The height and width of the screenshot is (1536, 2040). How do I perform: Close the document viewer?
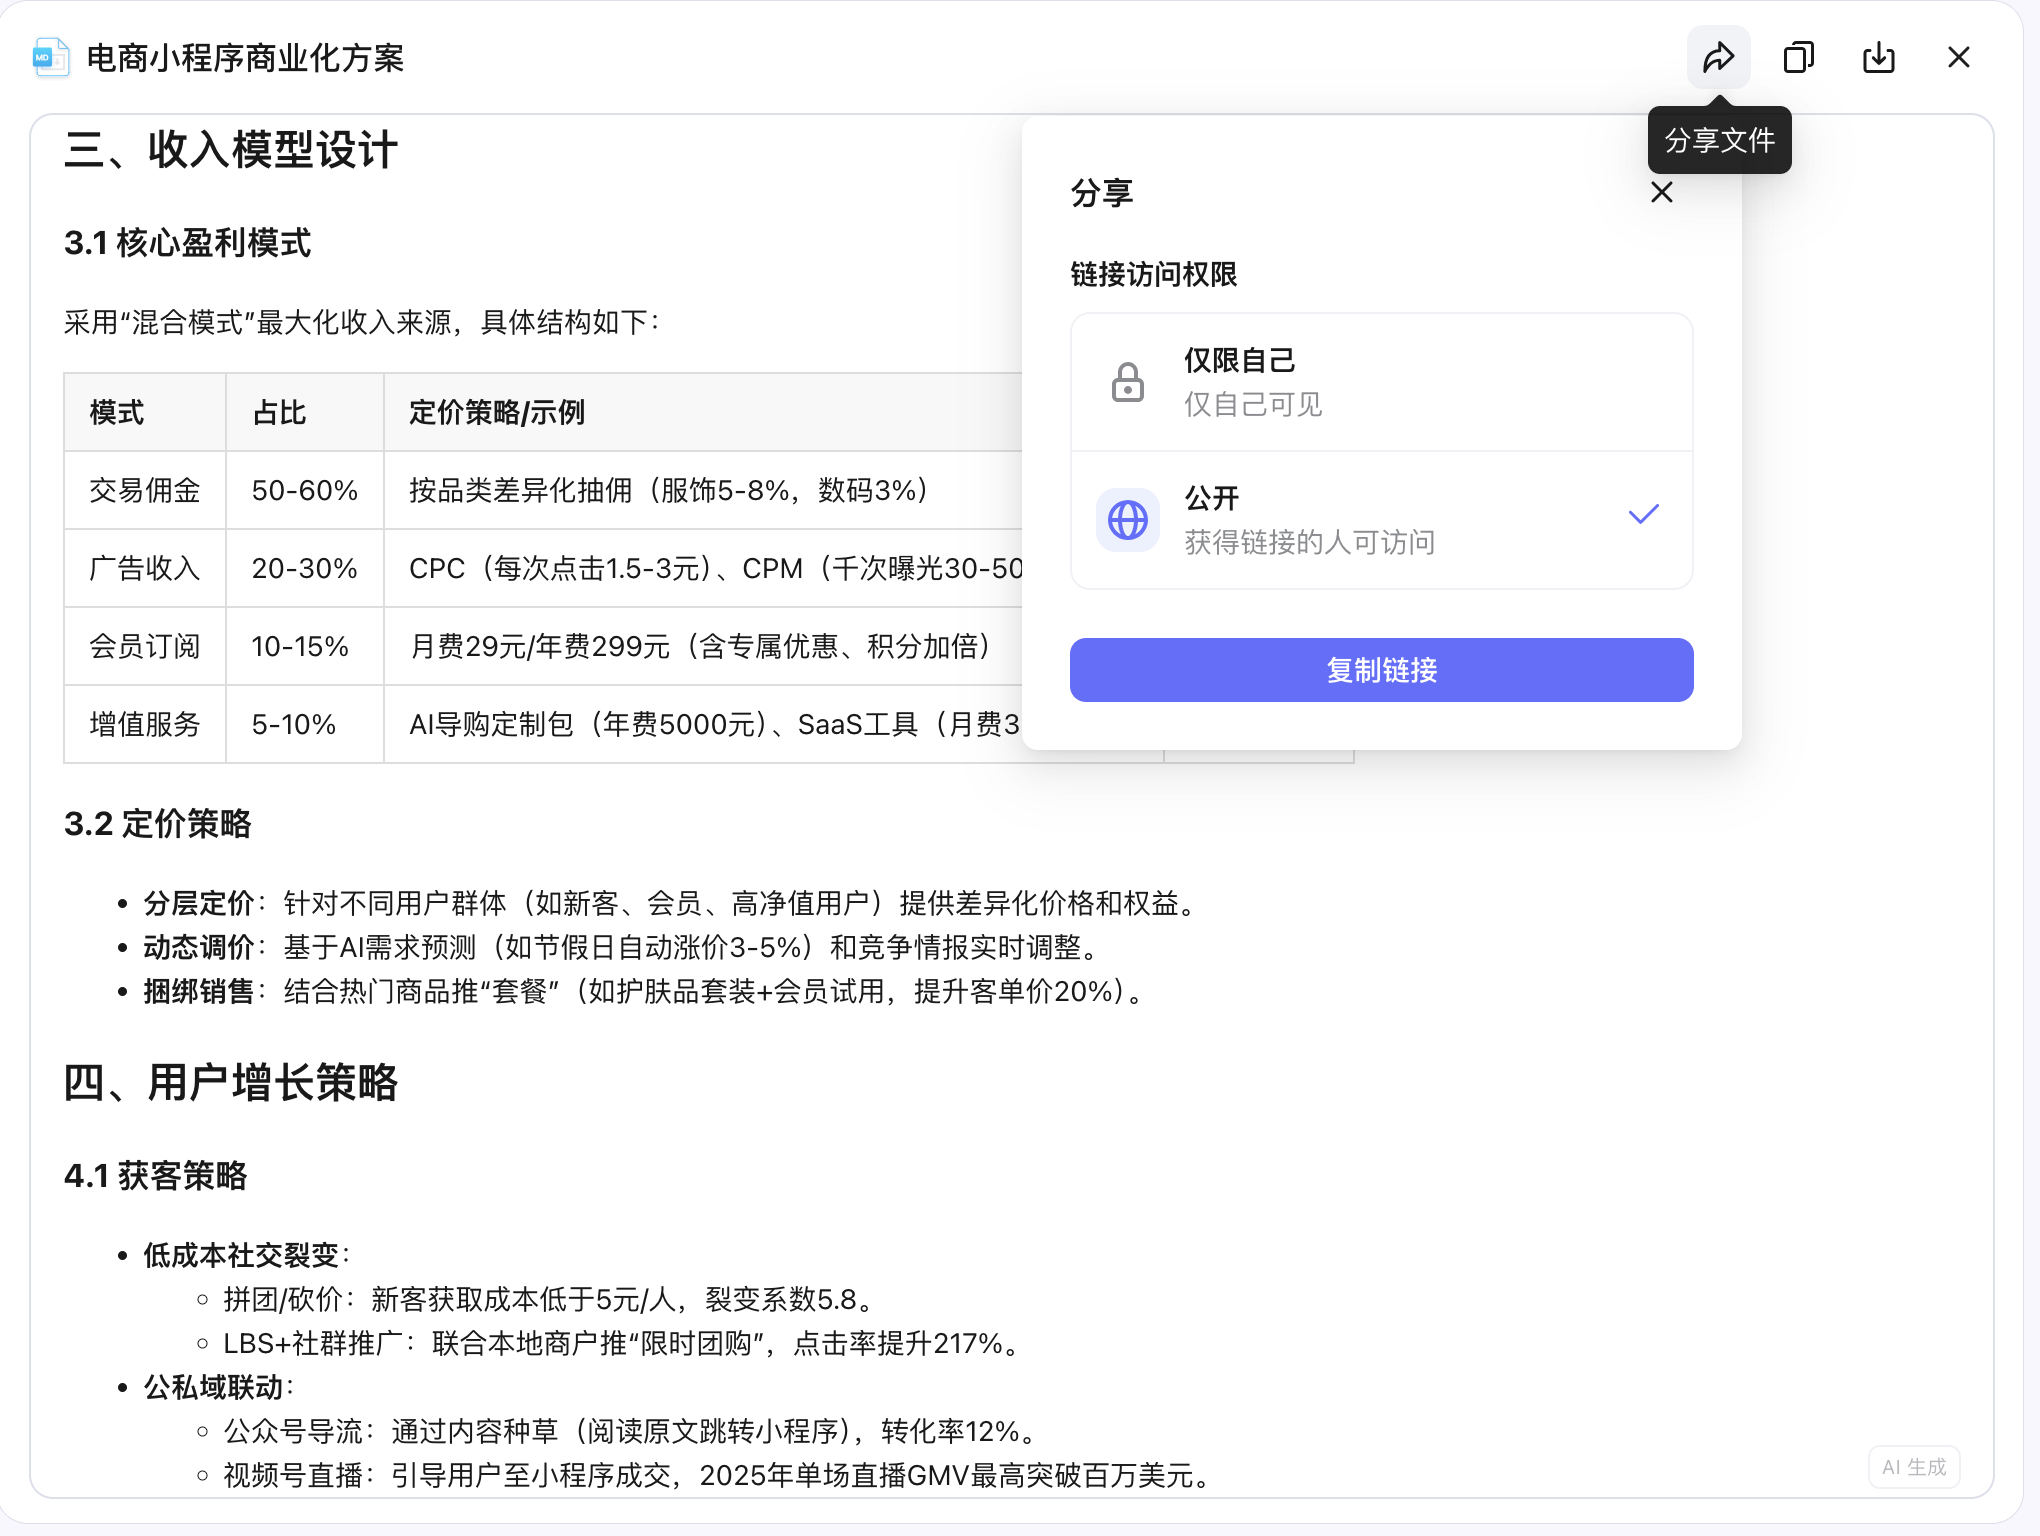[1957, 57]
